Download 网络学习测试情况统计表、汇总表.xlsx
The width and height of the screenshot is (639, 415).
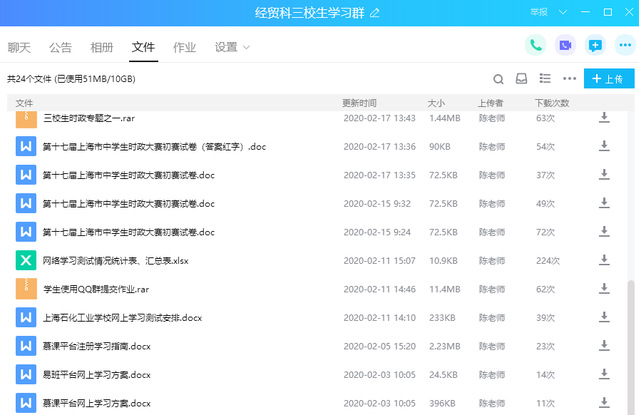coord(603,261)
